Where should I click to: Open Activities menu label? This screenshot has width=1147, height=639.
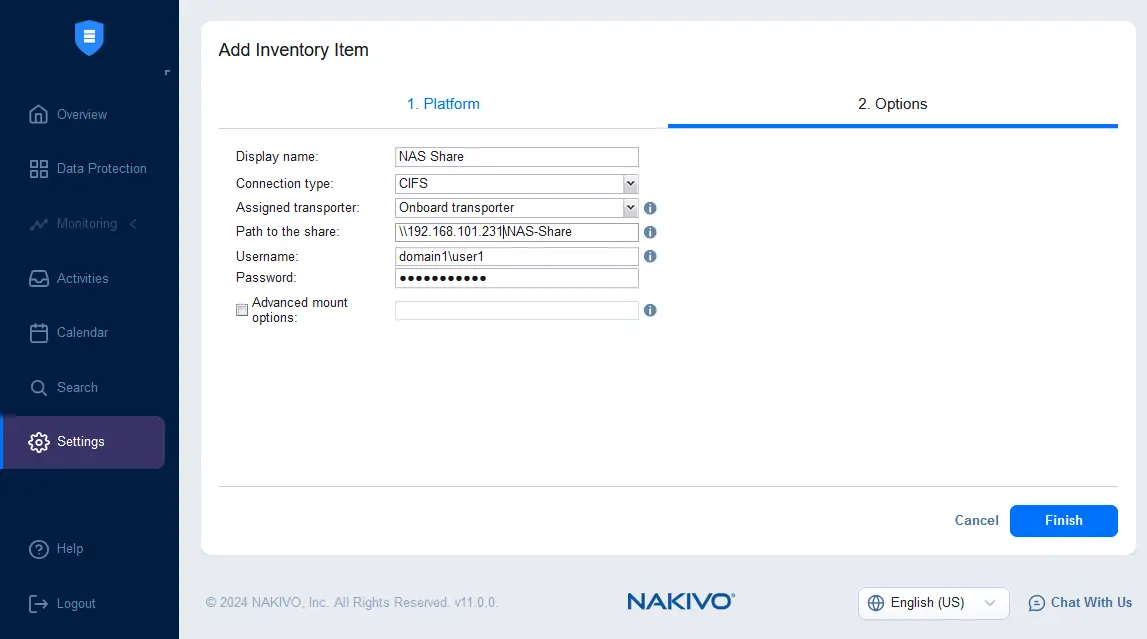pyautogui.click(x=83, y=279)
